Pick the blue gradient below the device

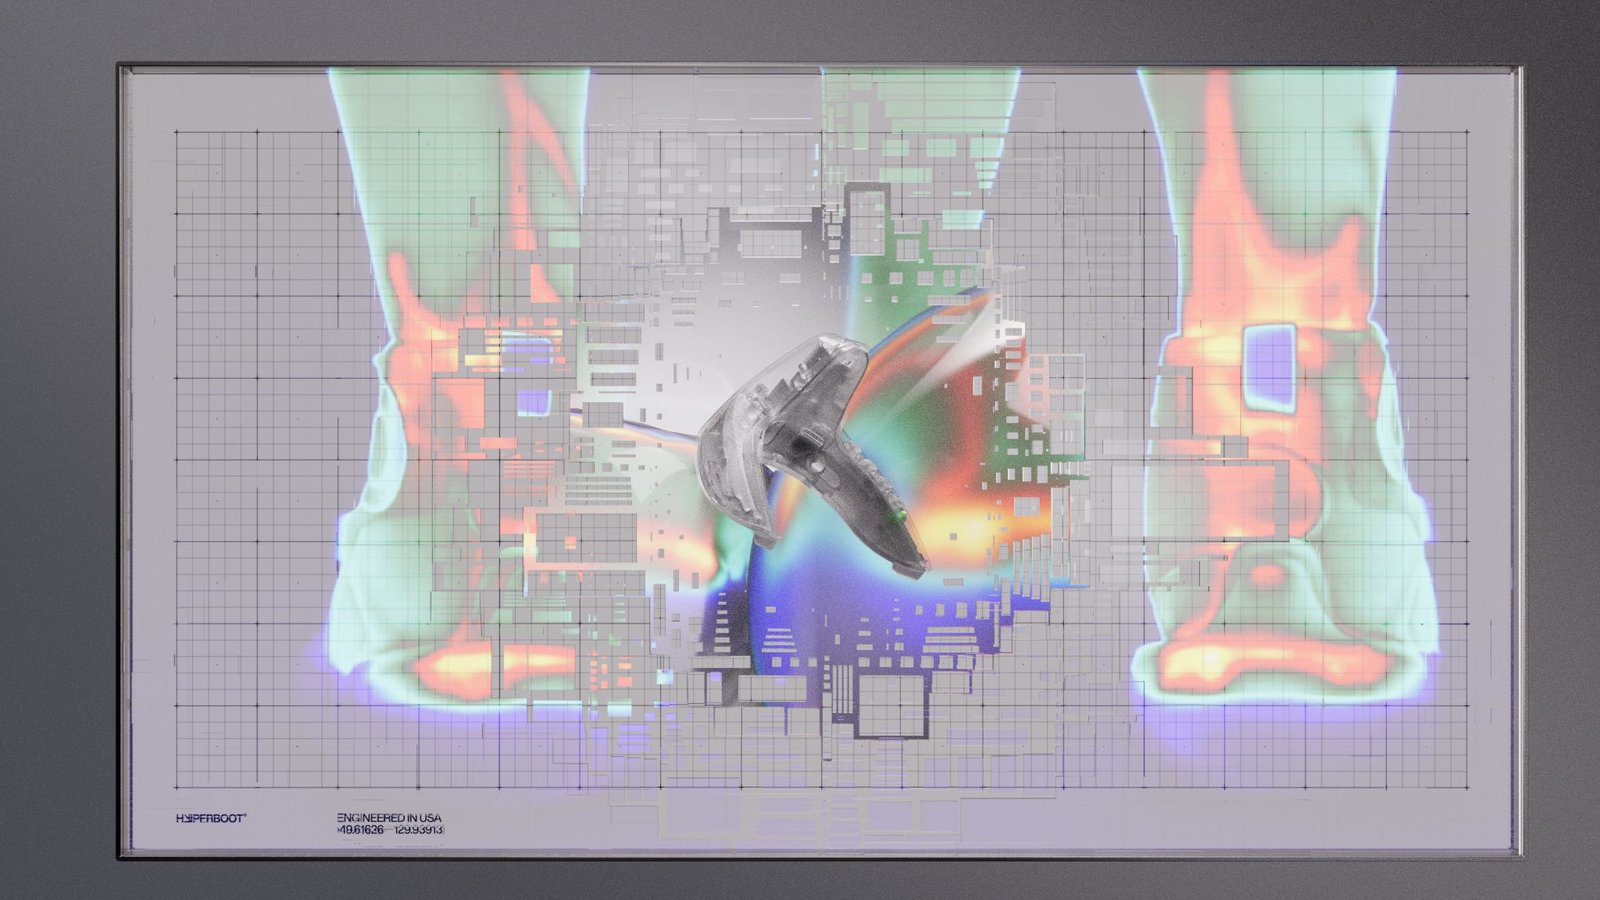tap(790, 600)
